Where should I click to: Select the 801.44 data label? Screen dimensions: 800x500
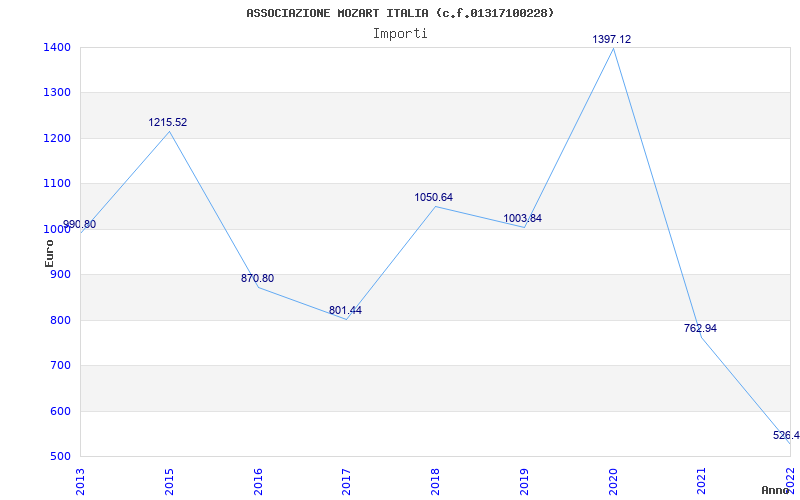(x=345, y=310)
